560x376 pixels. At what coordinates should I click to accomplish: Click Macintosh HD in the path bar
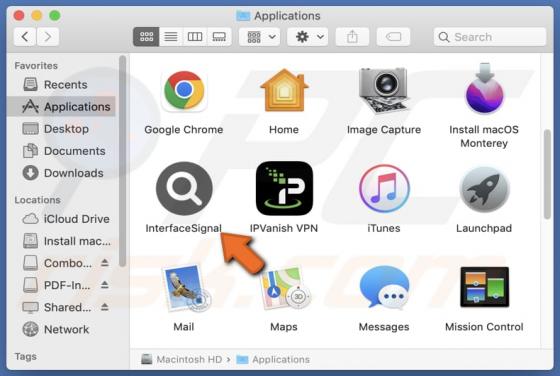182,359
